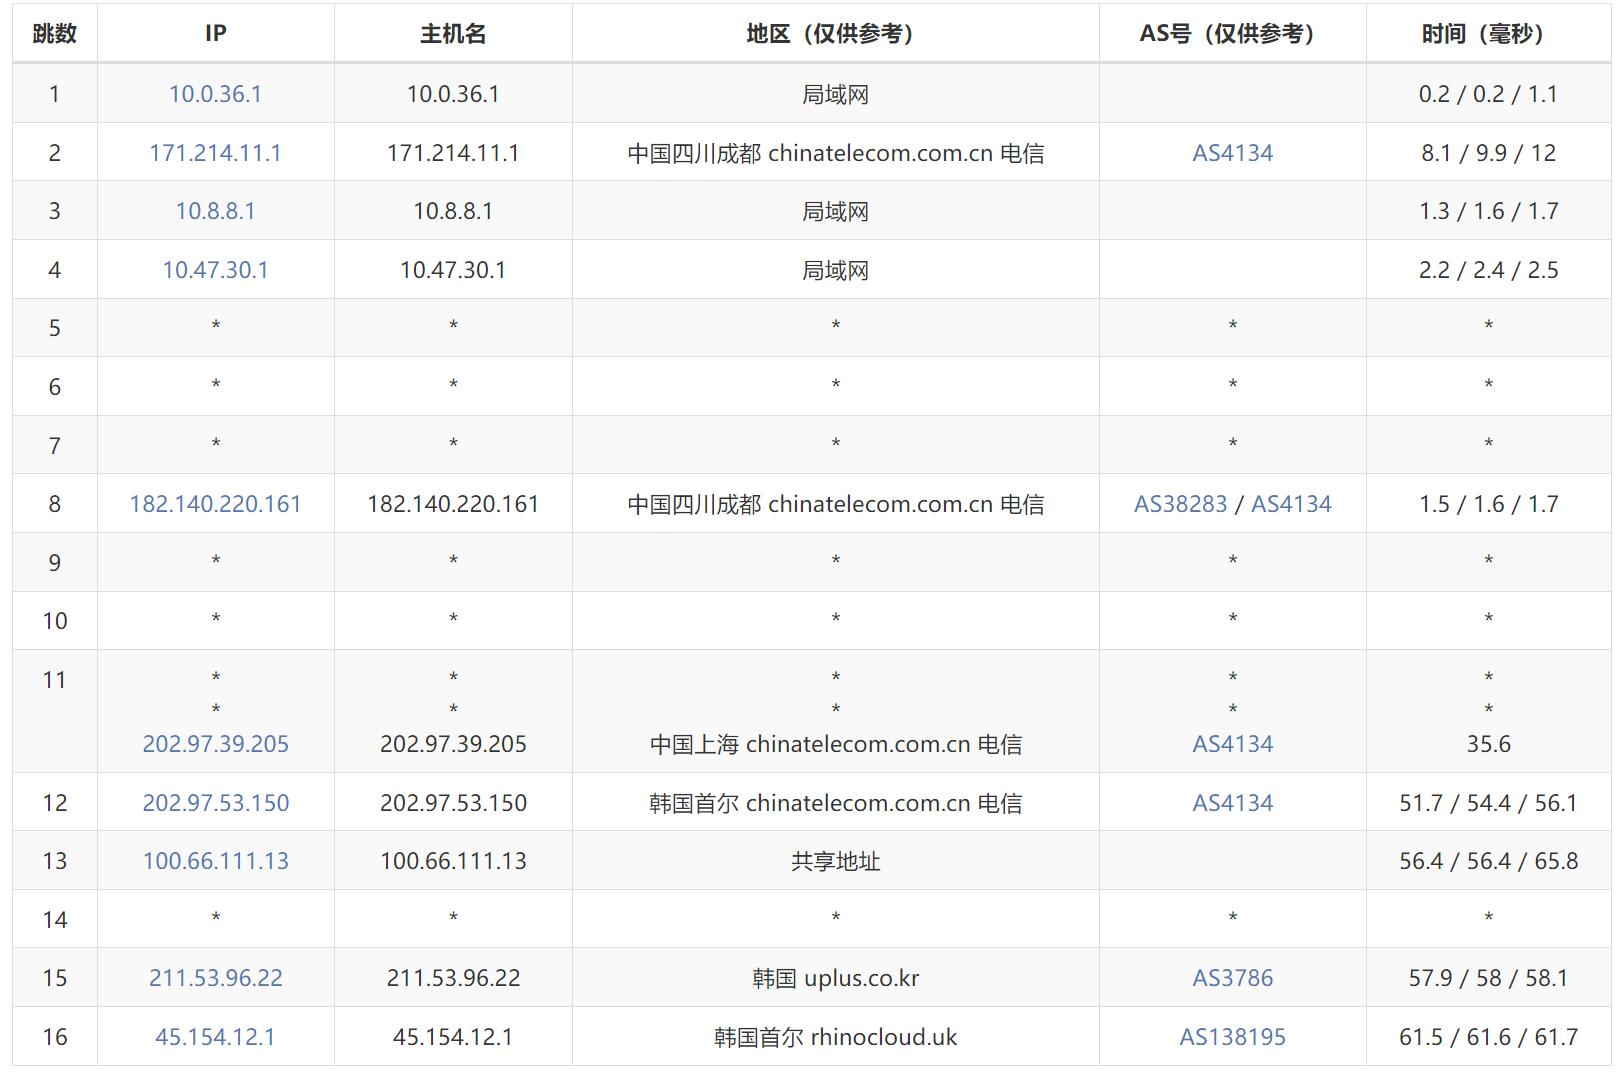The width and height of the screenshot is (1618, 1077).
Task: Select hostname cell 202.97.53.150
Action: click(453, 803)
